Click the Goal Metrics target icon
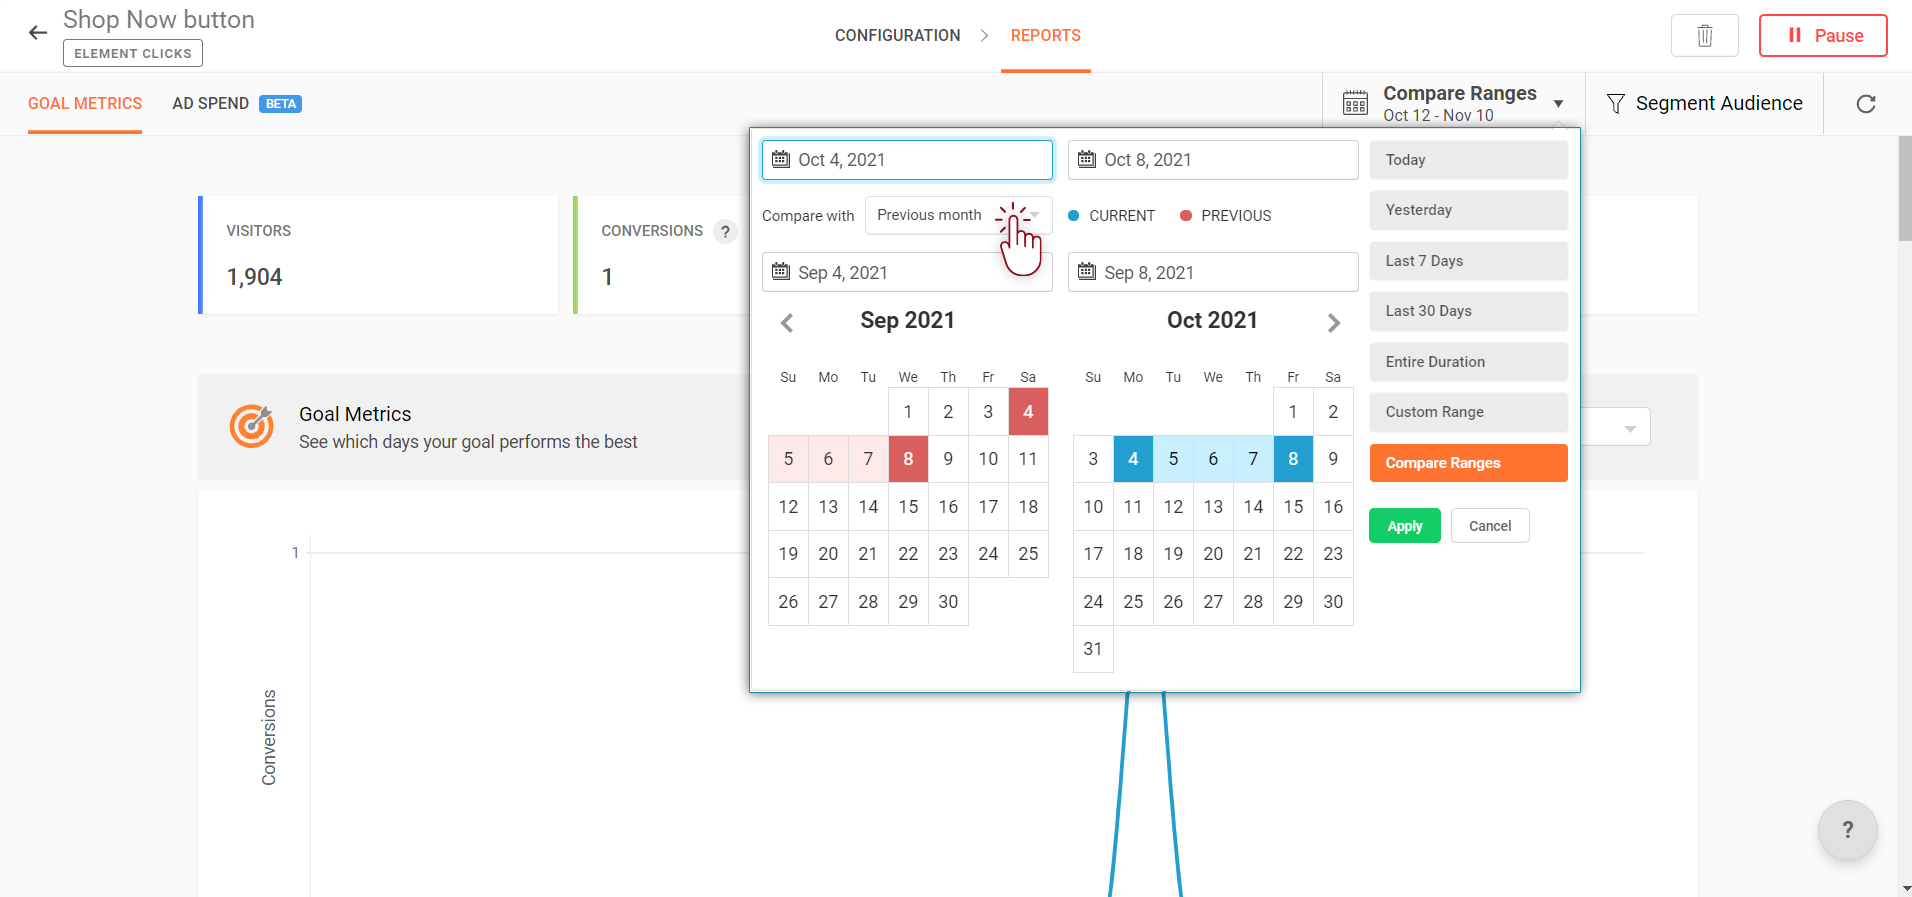Screen dimensions: 1912x897 coord(252,426)
